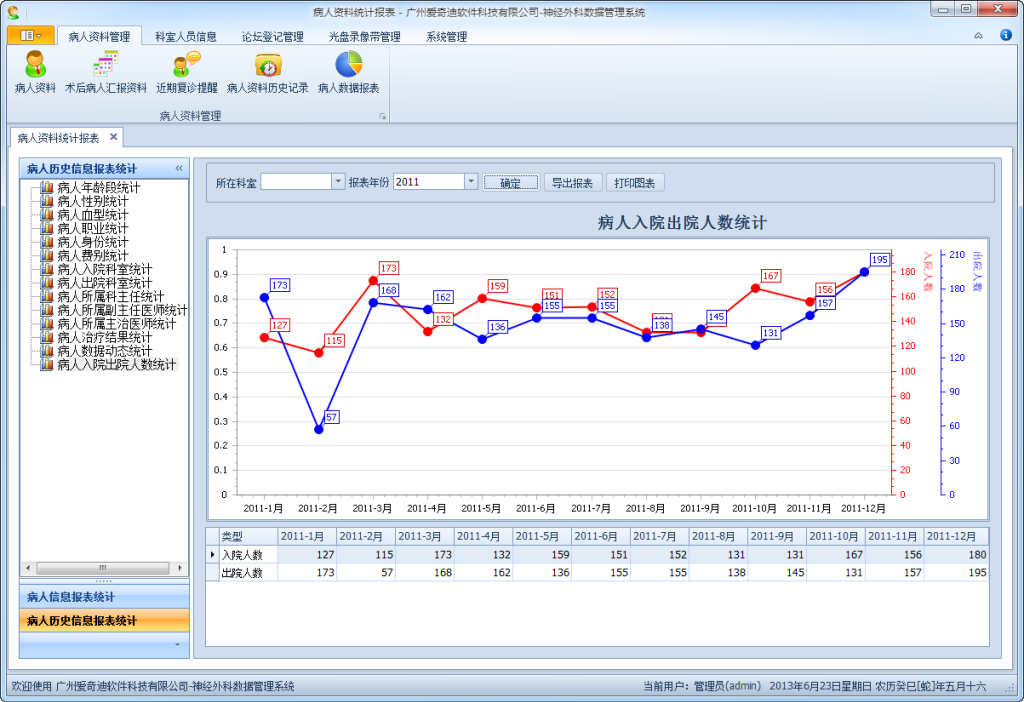Viewport: 1024px width, 702px height.
Task: Click the tree scrollbar right arrow
Action: click(180, 568)
